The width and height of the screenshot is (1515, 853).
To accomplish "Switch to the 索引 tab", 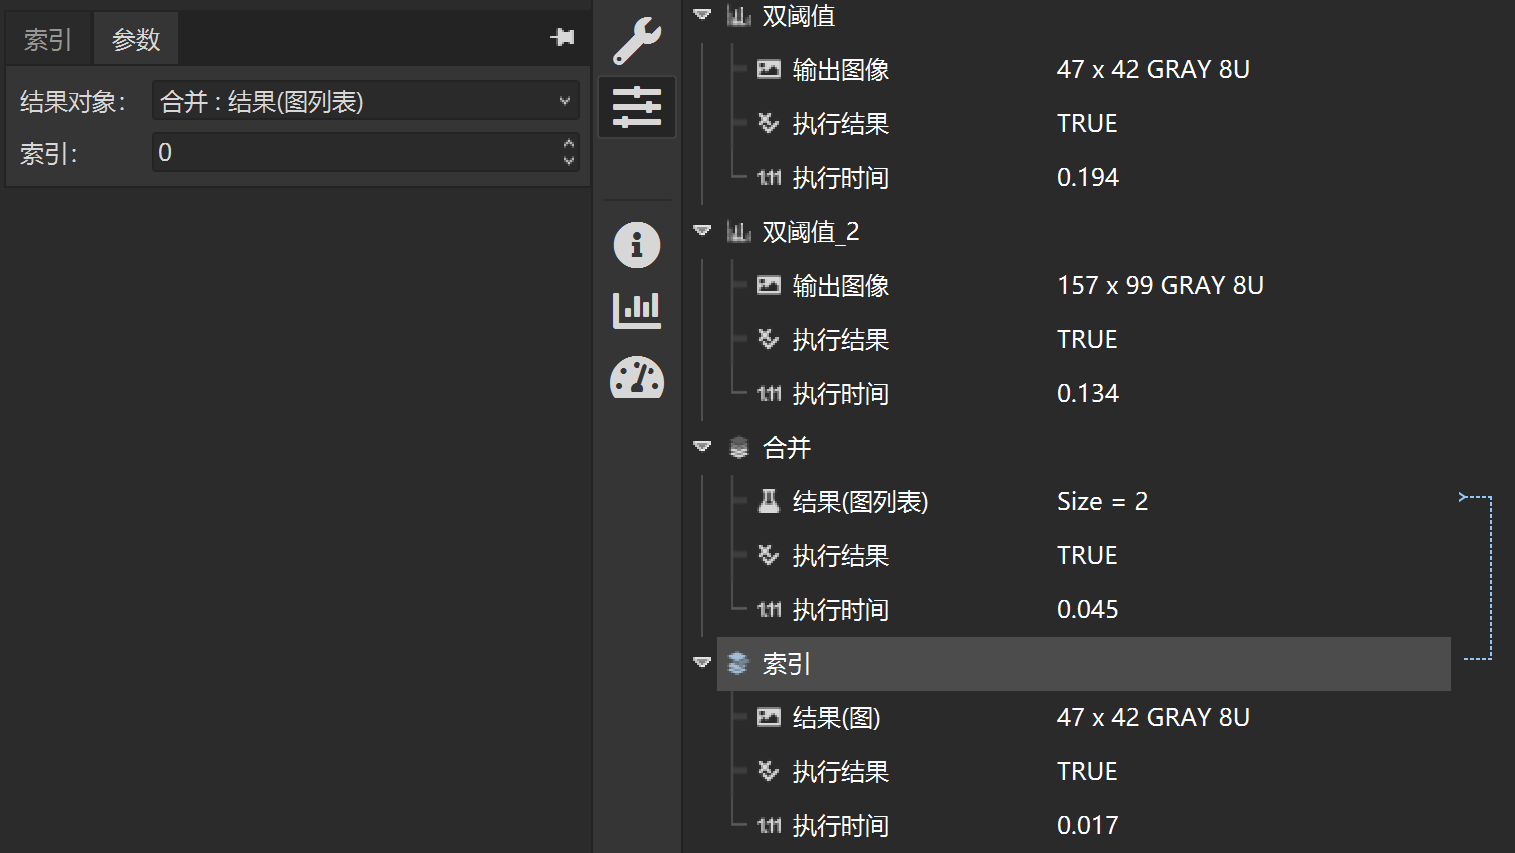I will [48, 40].
